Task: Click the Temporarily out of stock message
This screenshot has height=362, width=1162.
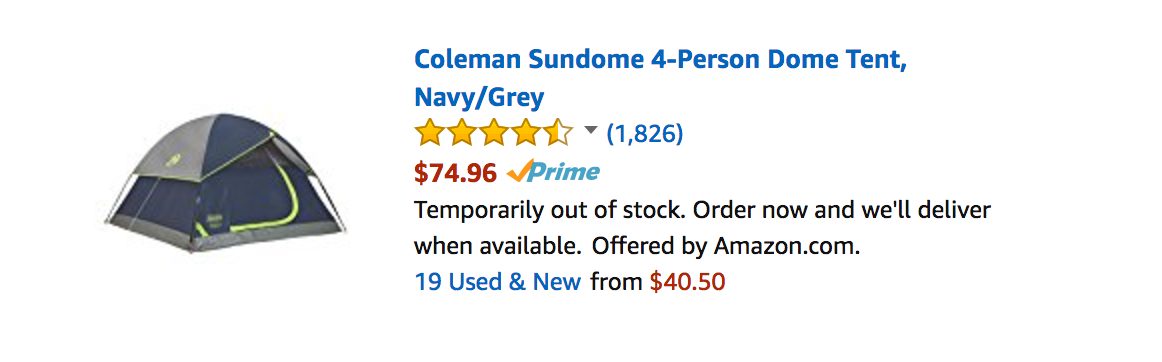Action: click(x=551, y=210)
